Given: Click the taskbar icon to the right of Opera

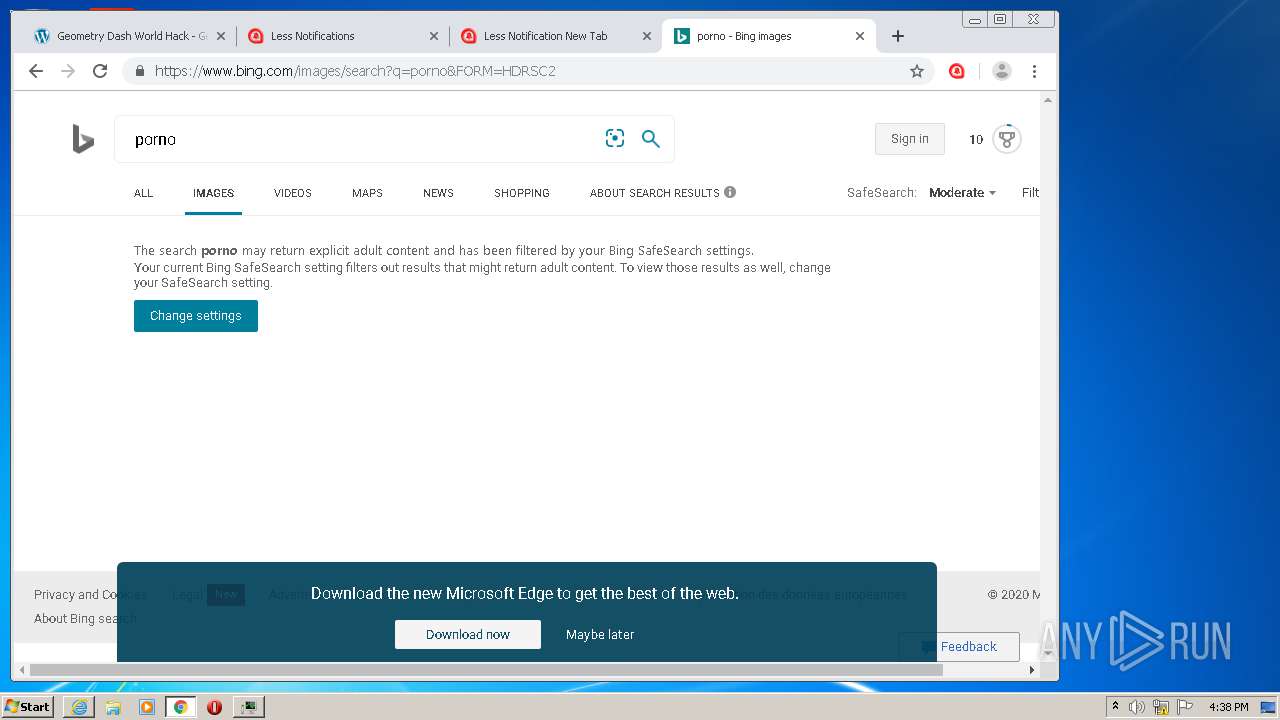Looking at the screenshot, I should pyautogui.click(x=248, y=707).
